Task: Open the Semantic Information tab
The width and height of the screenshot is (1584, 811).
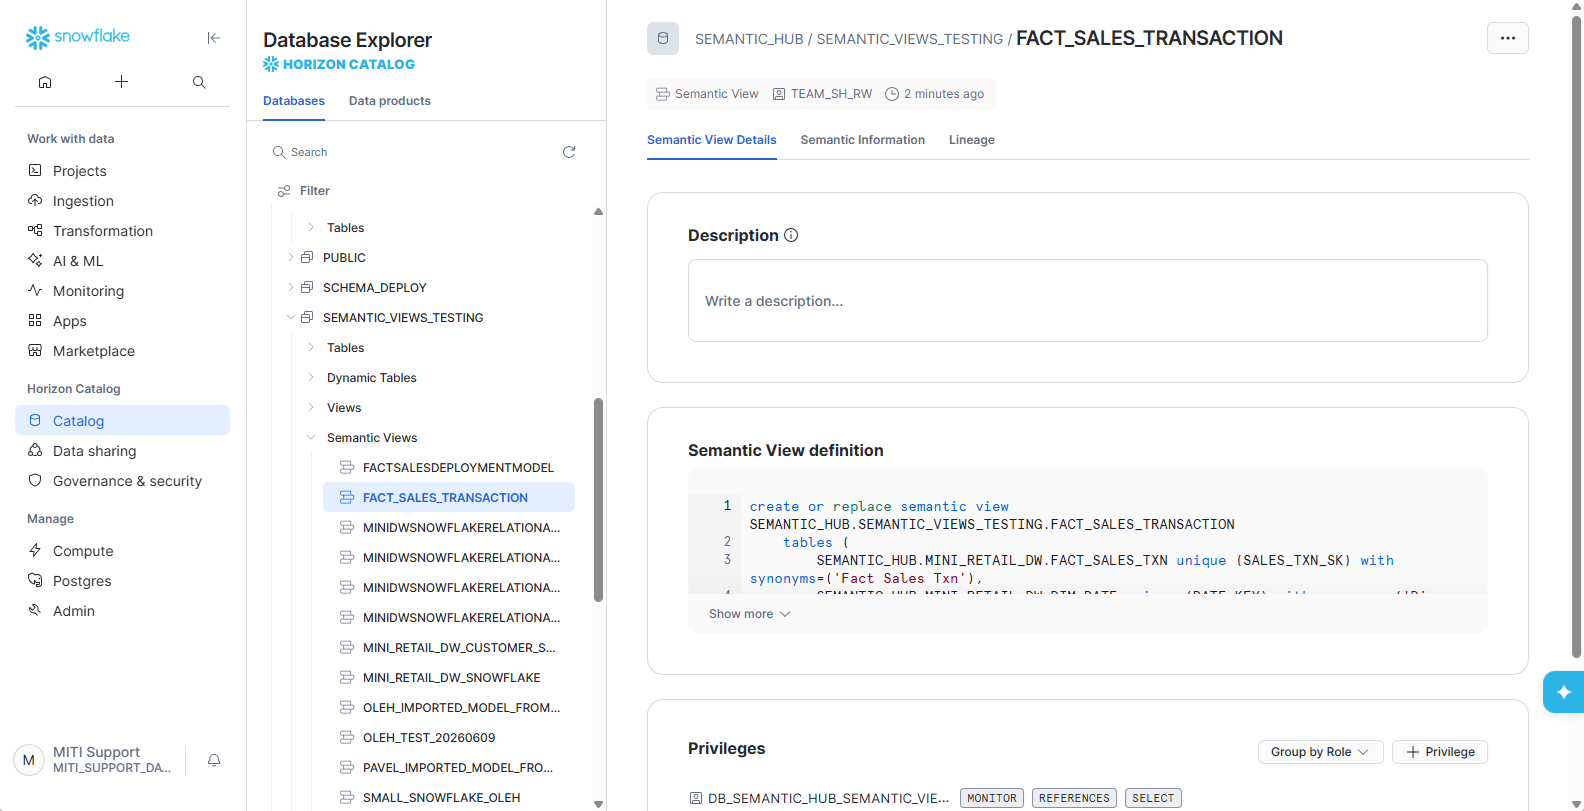Action: [x=863, y=140]
